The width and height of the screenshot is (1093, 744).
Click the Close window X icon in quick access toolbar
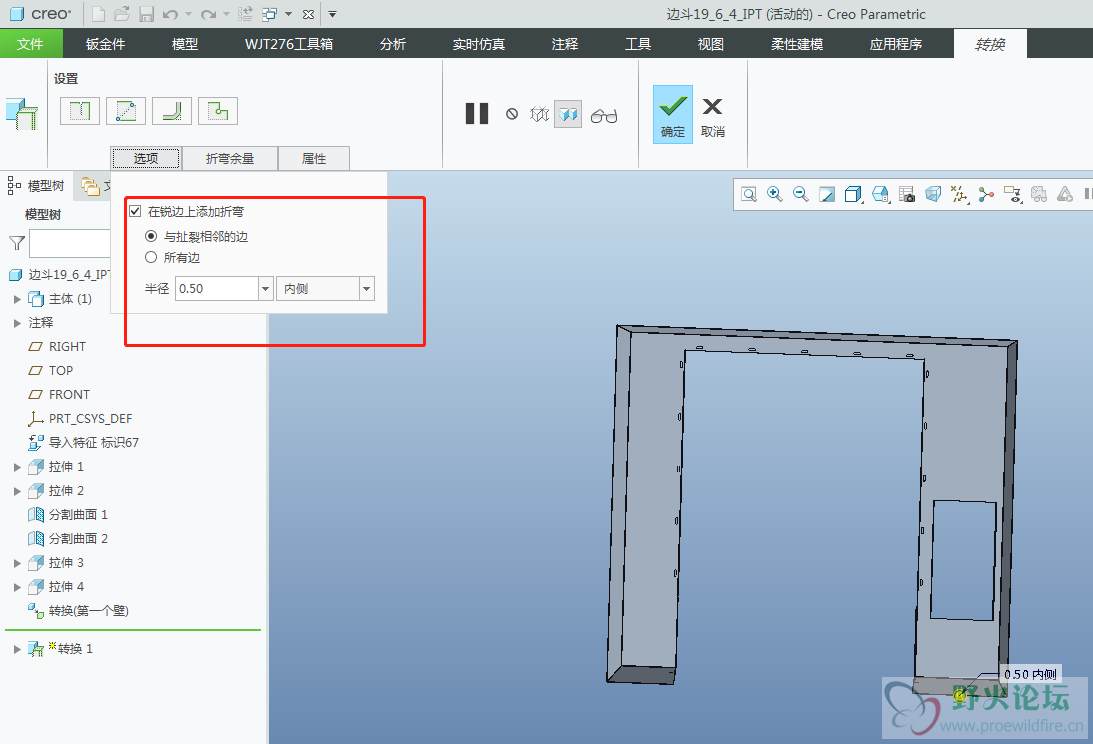click(308, 14)
